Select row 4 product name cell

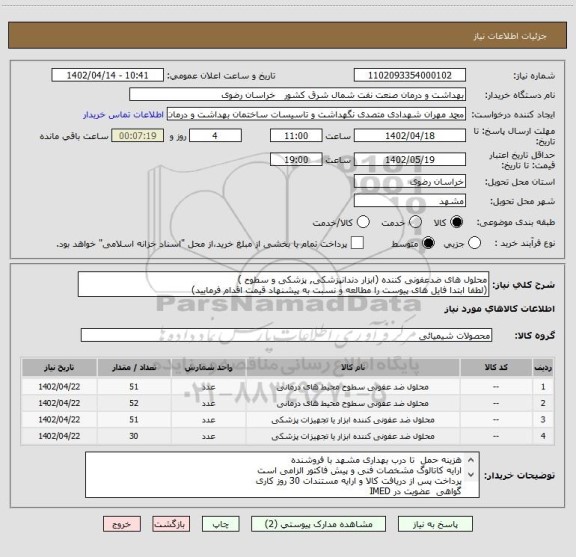[353, 436]
